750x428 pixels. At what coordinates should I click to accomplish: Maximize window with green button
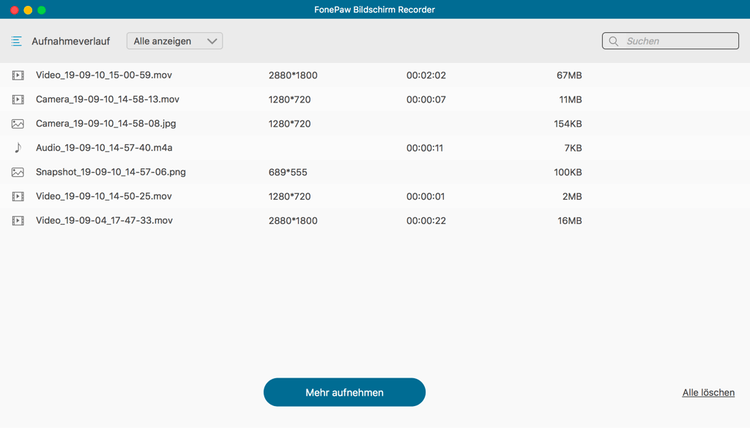pyautogui.click(x=42, y=10)
